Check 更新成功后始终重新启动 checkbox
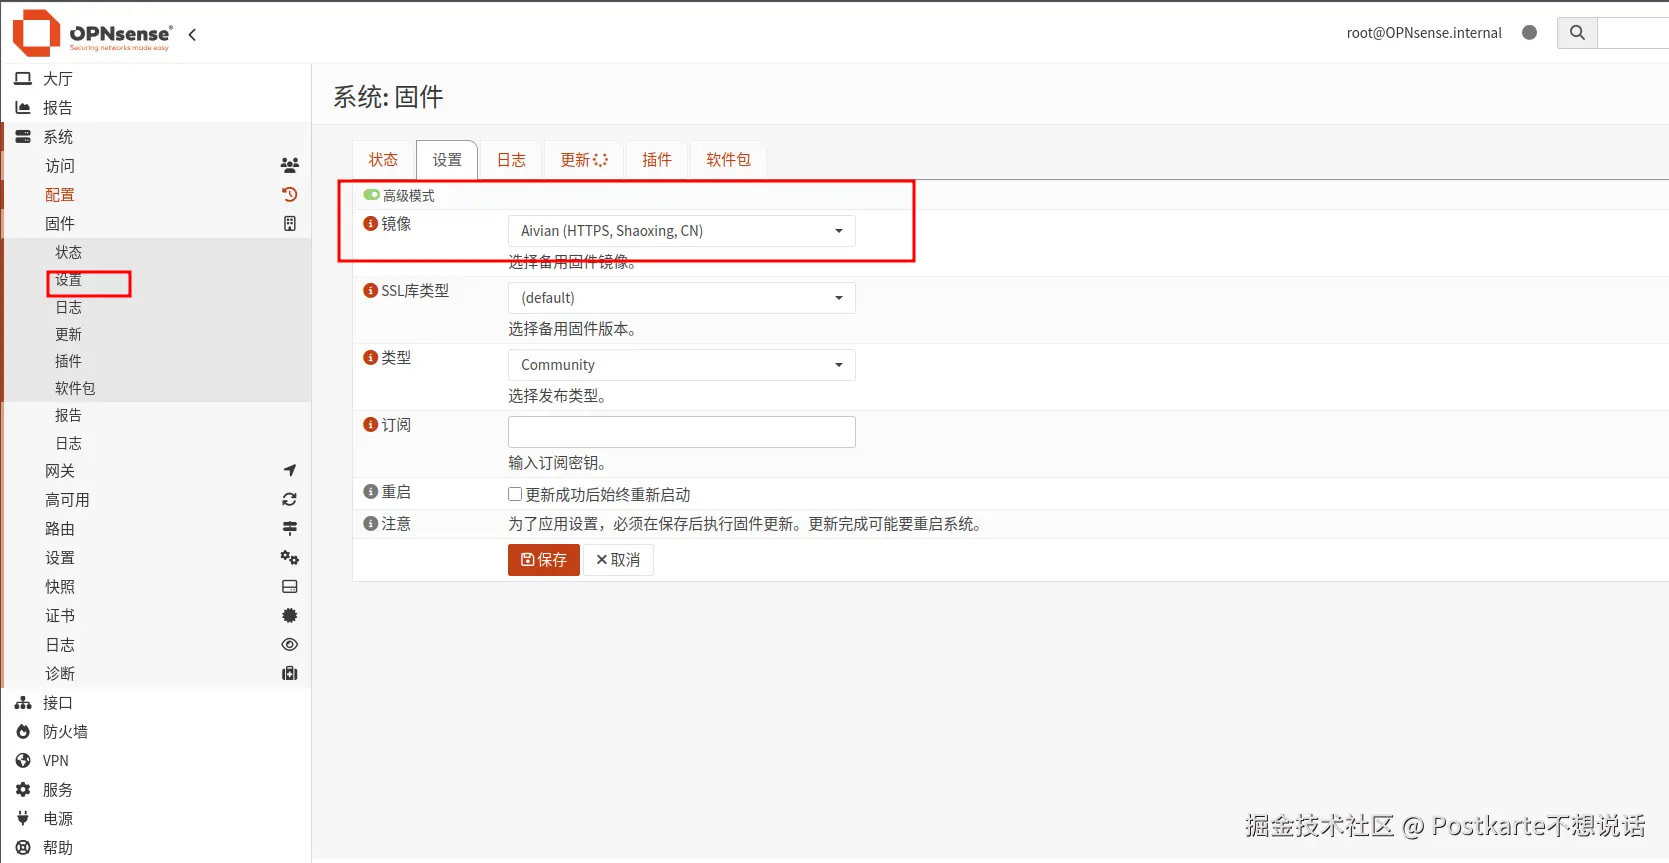This screenshot has height=863, width=1669. pyautogui.click(x=515, y=494)
